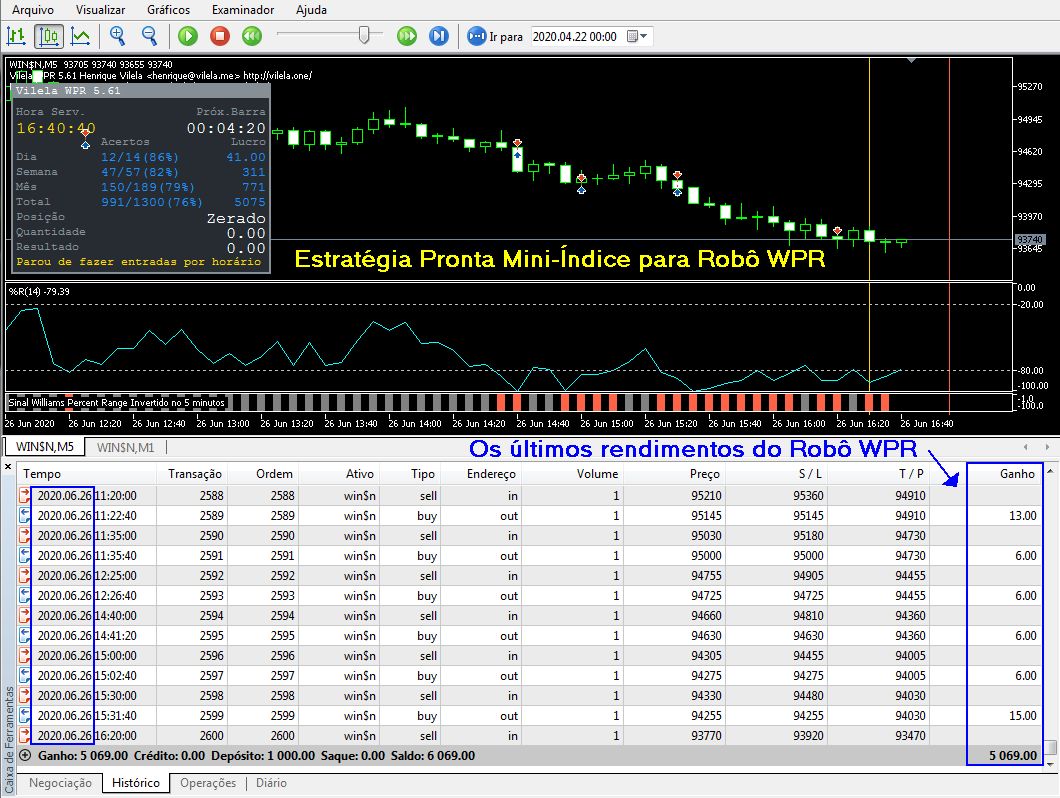
Task: Switch to WIN$N,M5 chart tab
Action: click(x=45, y=447)
